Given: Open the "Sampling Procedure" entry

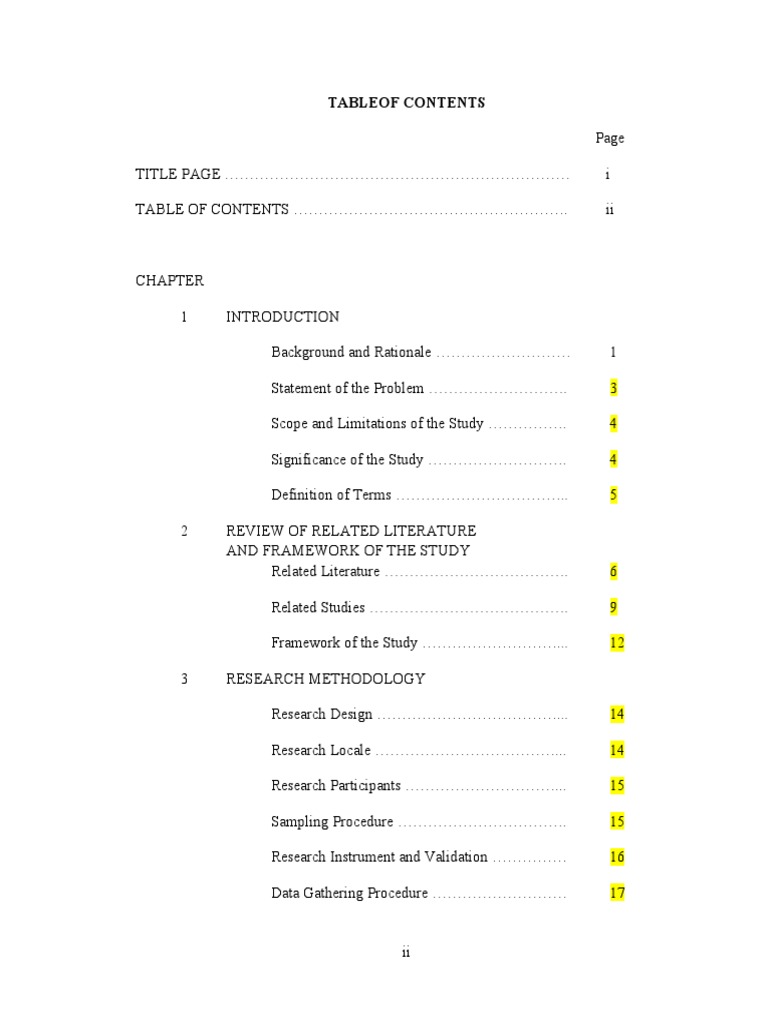Looking at the screenshot, I should coord(332,822).
